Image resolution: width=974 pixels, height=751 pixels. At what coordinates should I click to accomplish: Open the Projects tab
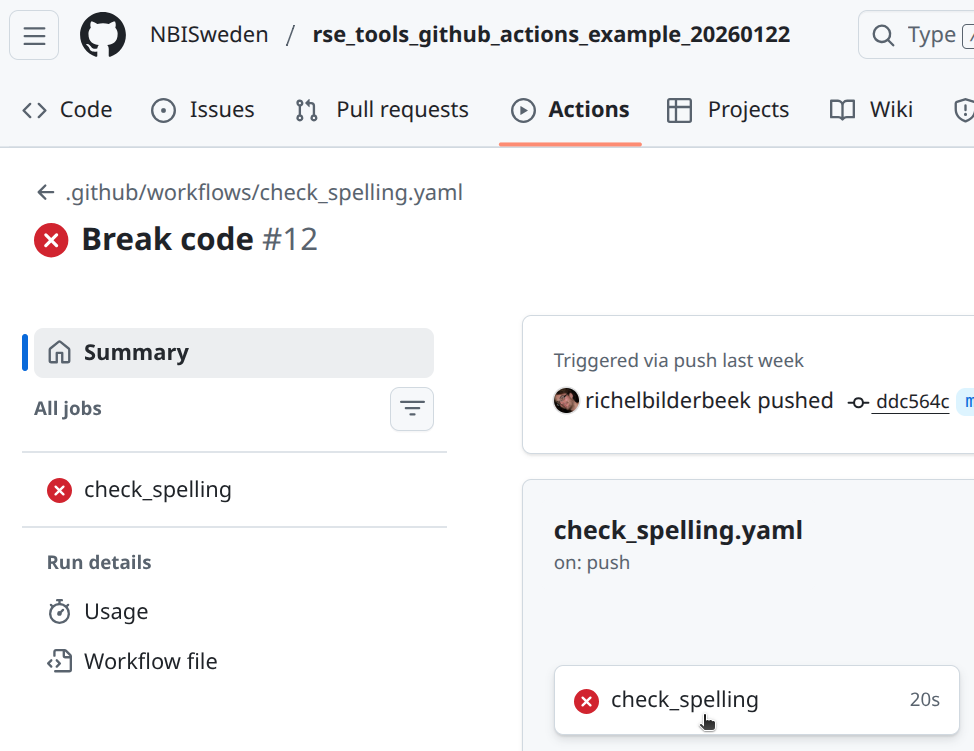pos(728,110)
